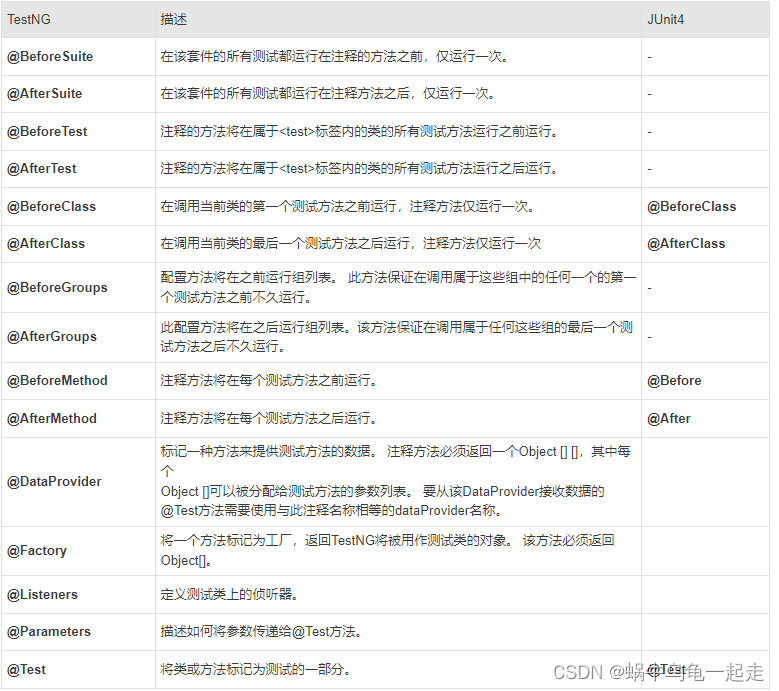Image resolution: width=779 pixels, height=691 pixels.
Task: Click the @AfterTest annotation name
Action: (42, 169)
